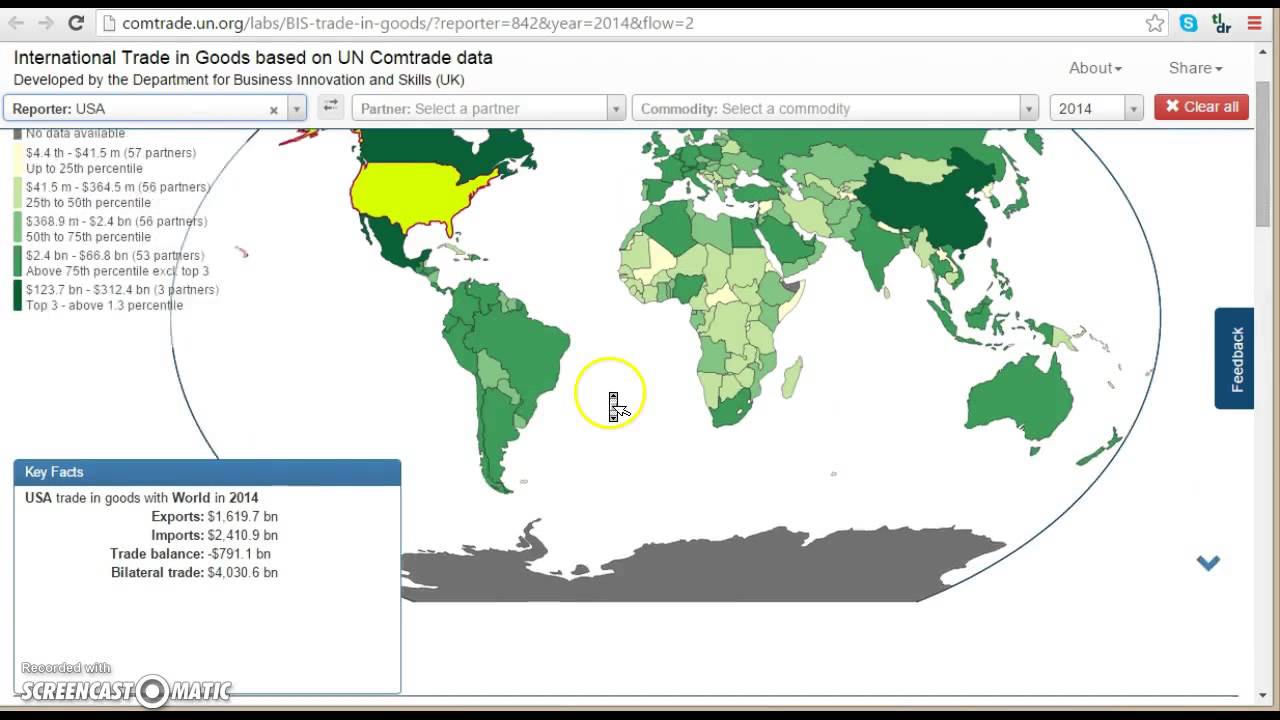Image resolution: width=1280 pixels, height=720 pixels.
Task: Open the Skype extension icon
Action: tap(1188, 23)
